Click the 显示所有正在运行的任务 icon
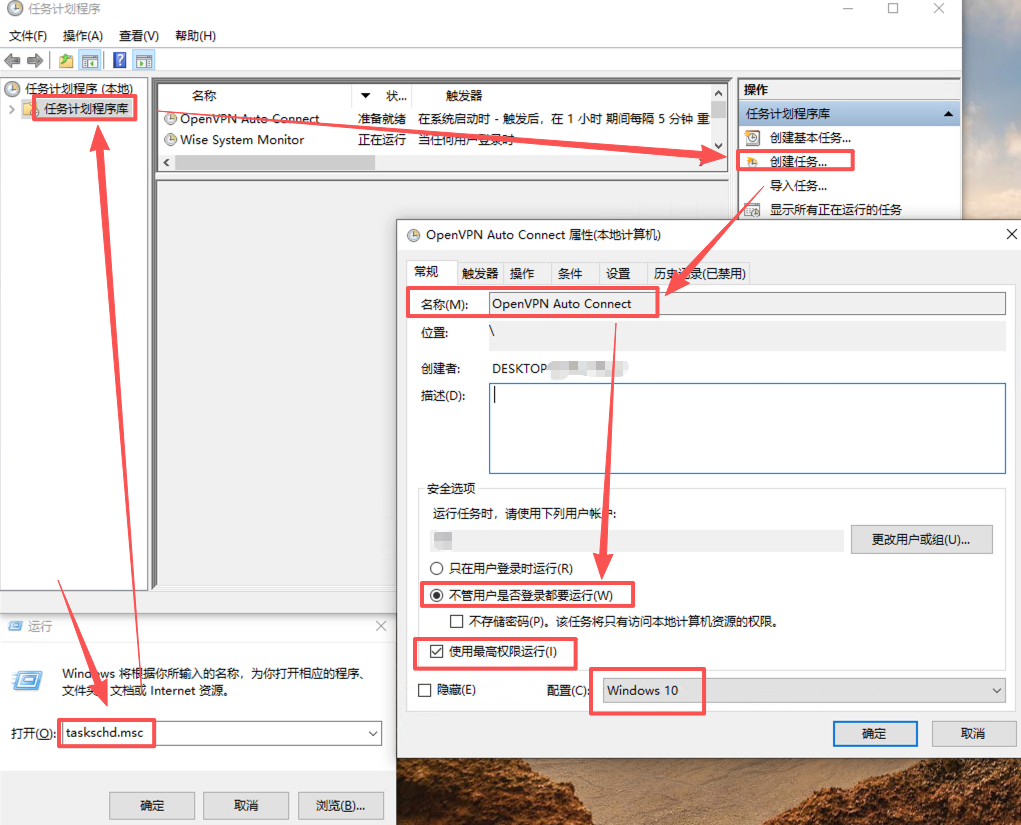Screen dimensions: 1021x825 pyautogui.click(x=753, y=210)
